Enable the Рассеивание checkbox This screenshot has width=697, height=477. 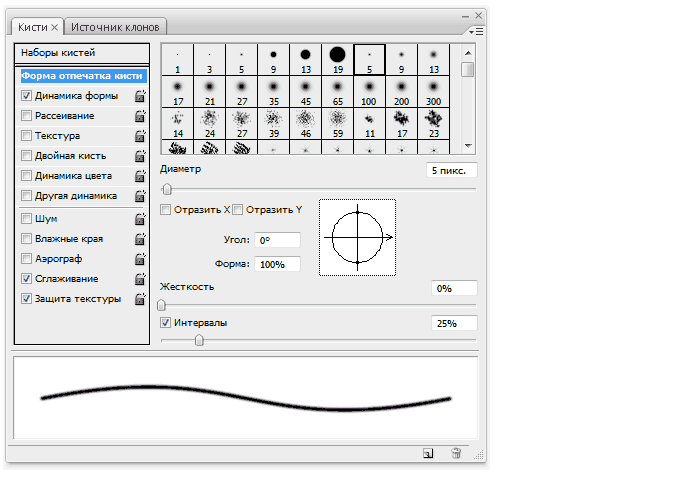[27, 116]
